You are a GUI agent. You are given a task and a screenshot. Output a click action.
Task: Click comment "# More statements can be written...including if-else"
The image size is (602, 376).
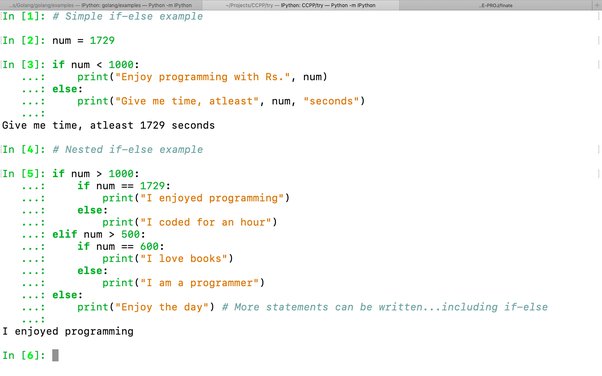pos(385,307)
